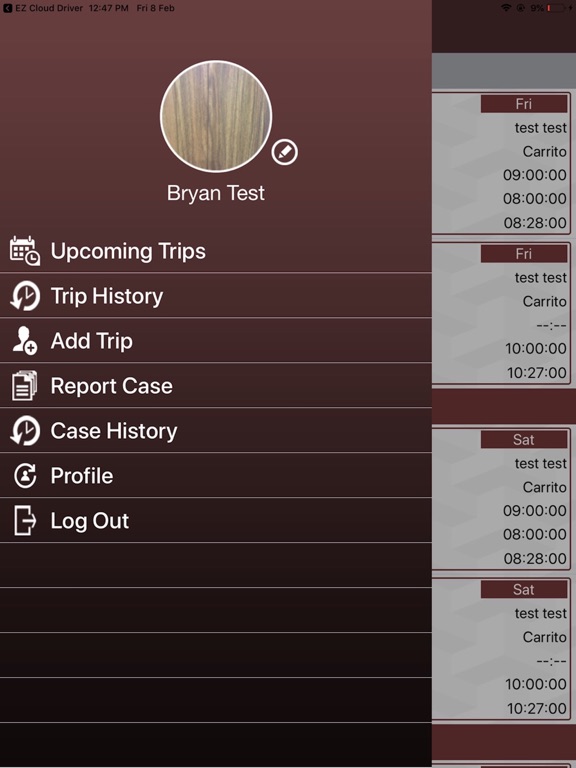
Task: Tap the Wi-Fi status icon
Action: (506, 8)
